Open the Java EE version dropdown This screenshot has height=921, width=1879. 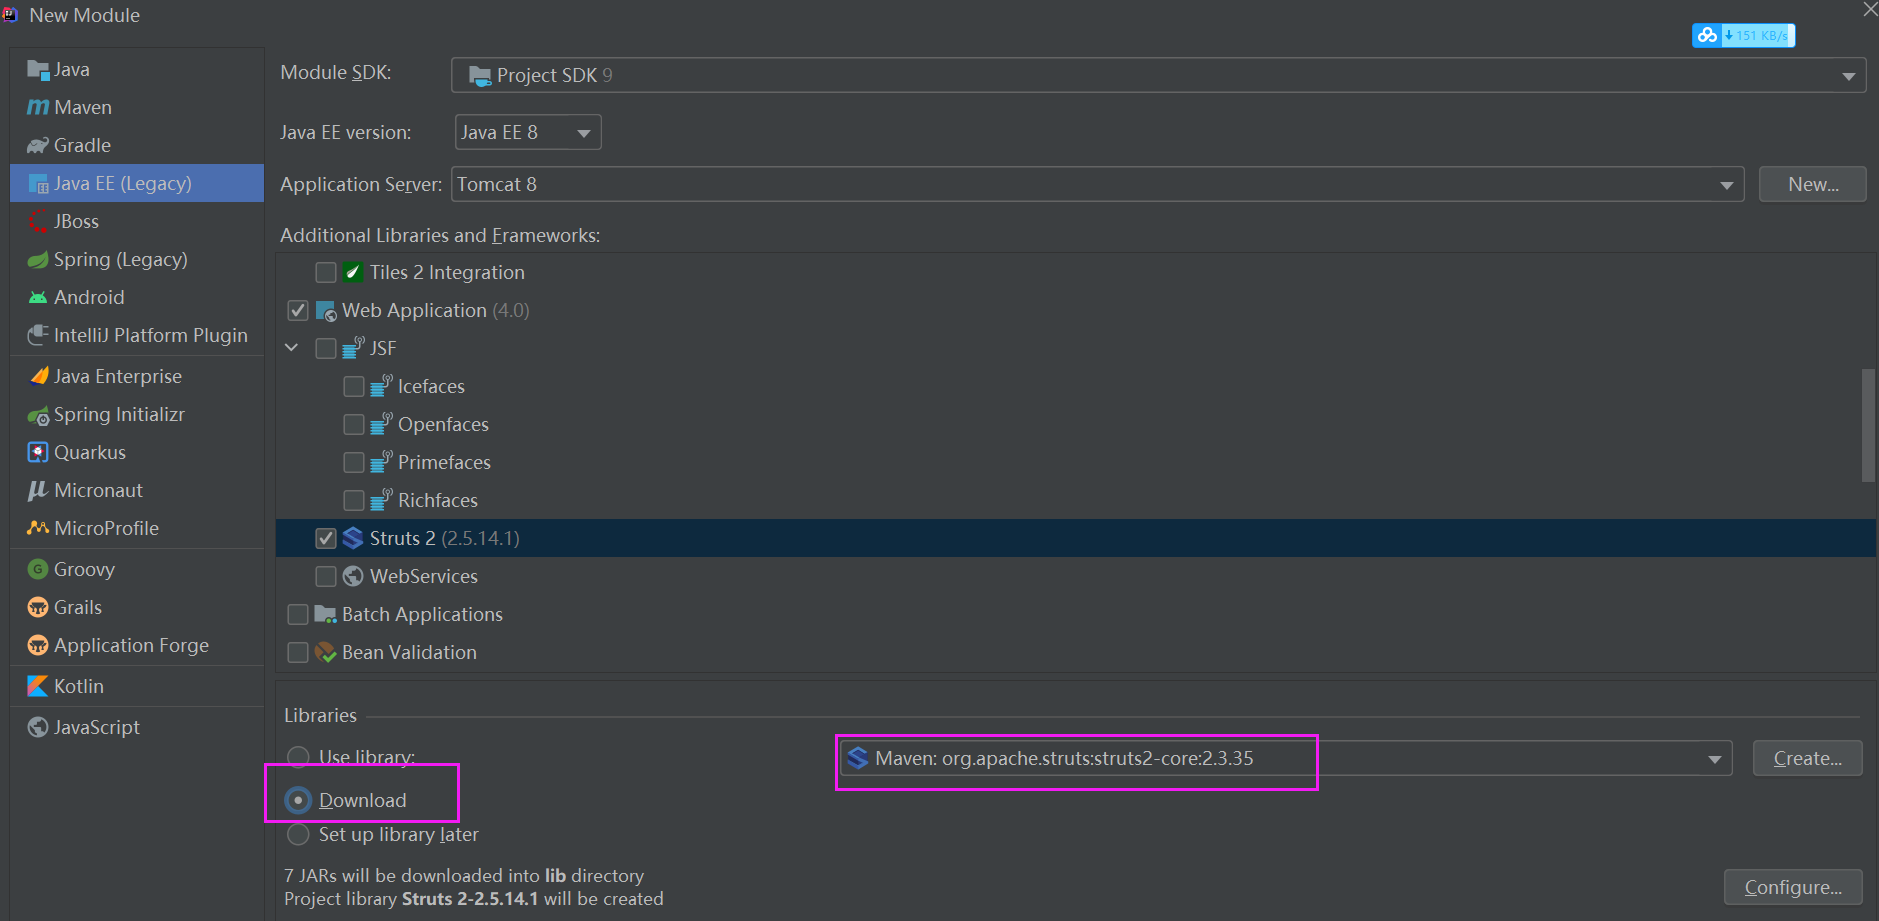(583, 131)
